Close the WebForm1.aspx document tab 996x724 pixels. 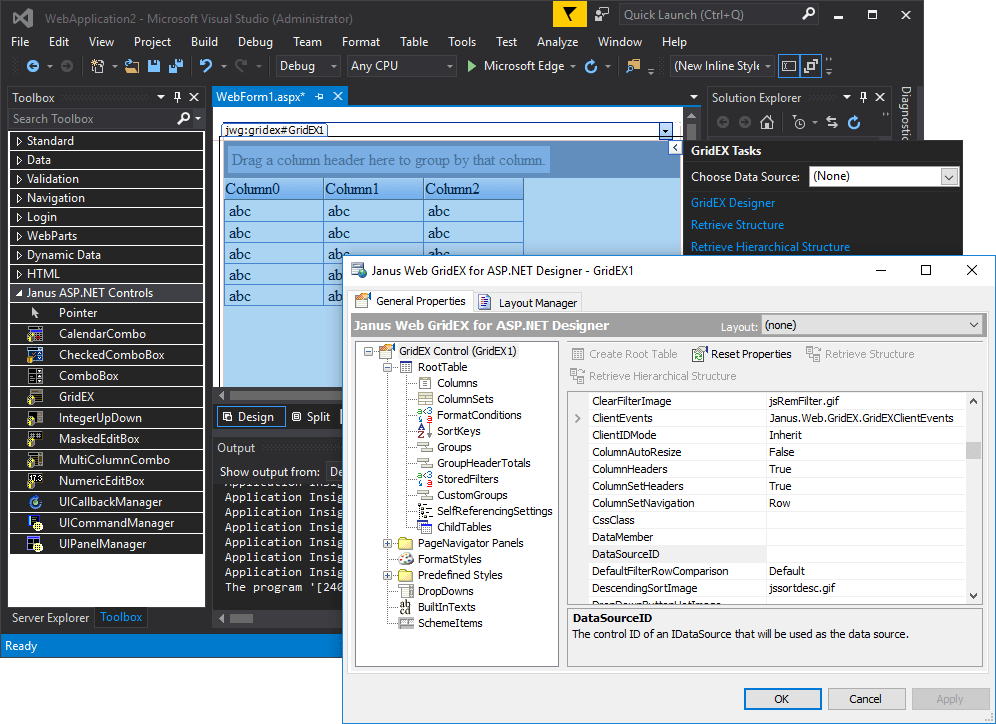coord(338,97)
